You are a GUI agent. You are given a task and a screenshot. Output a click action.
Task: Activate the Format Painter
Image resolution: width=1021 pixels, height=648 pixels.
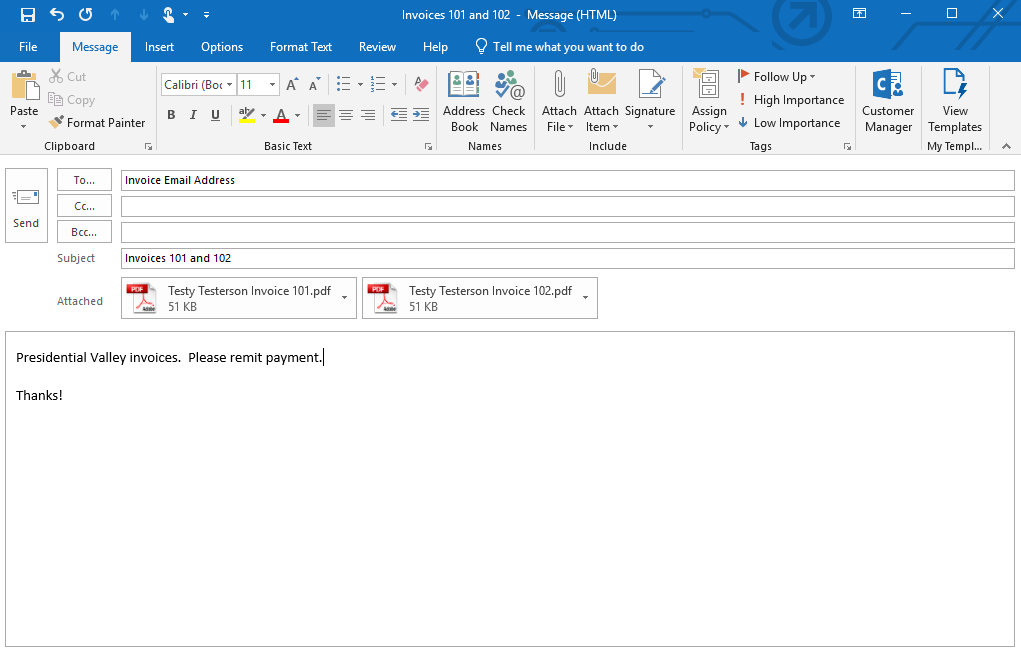(97, 122)
